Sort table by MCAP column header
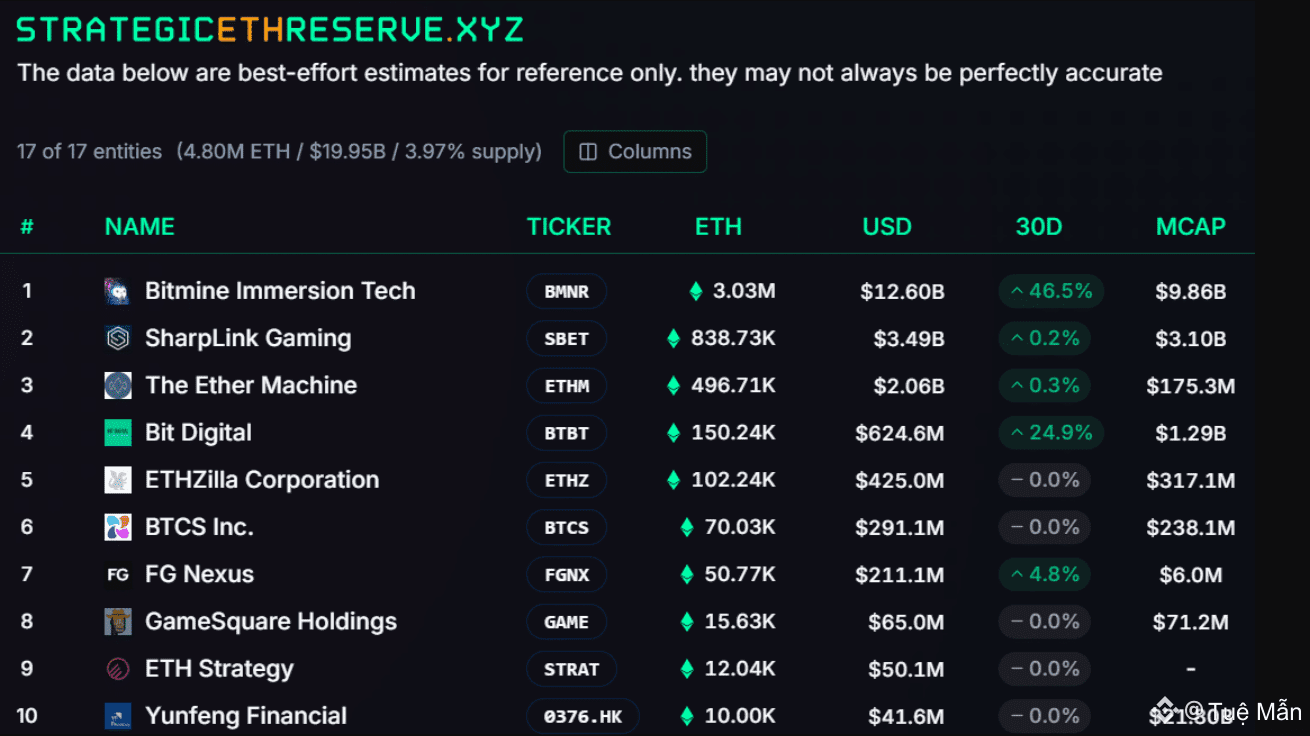This screenshot has height=736, width=1310. tap(1190, 227)
